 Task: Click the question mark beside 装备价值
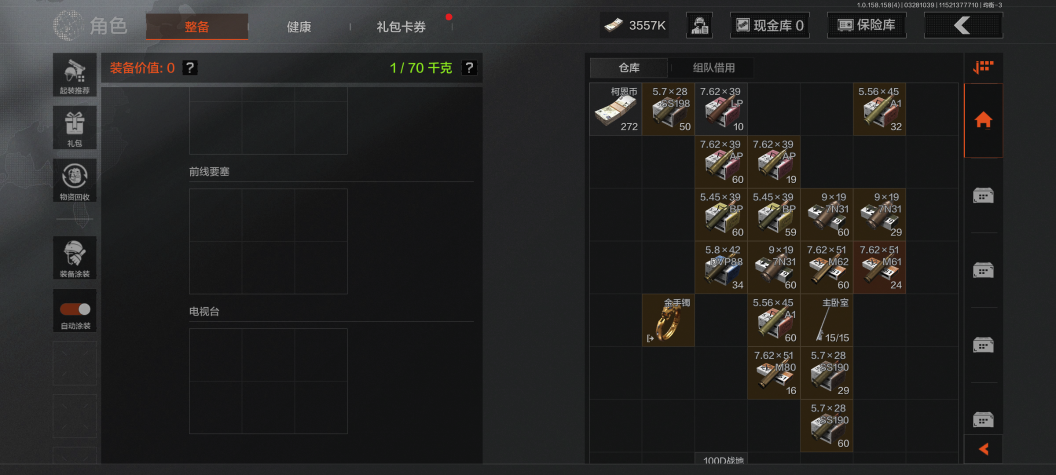(x=191, y=67)
